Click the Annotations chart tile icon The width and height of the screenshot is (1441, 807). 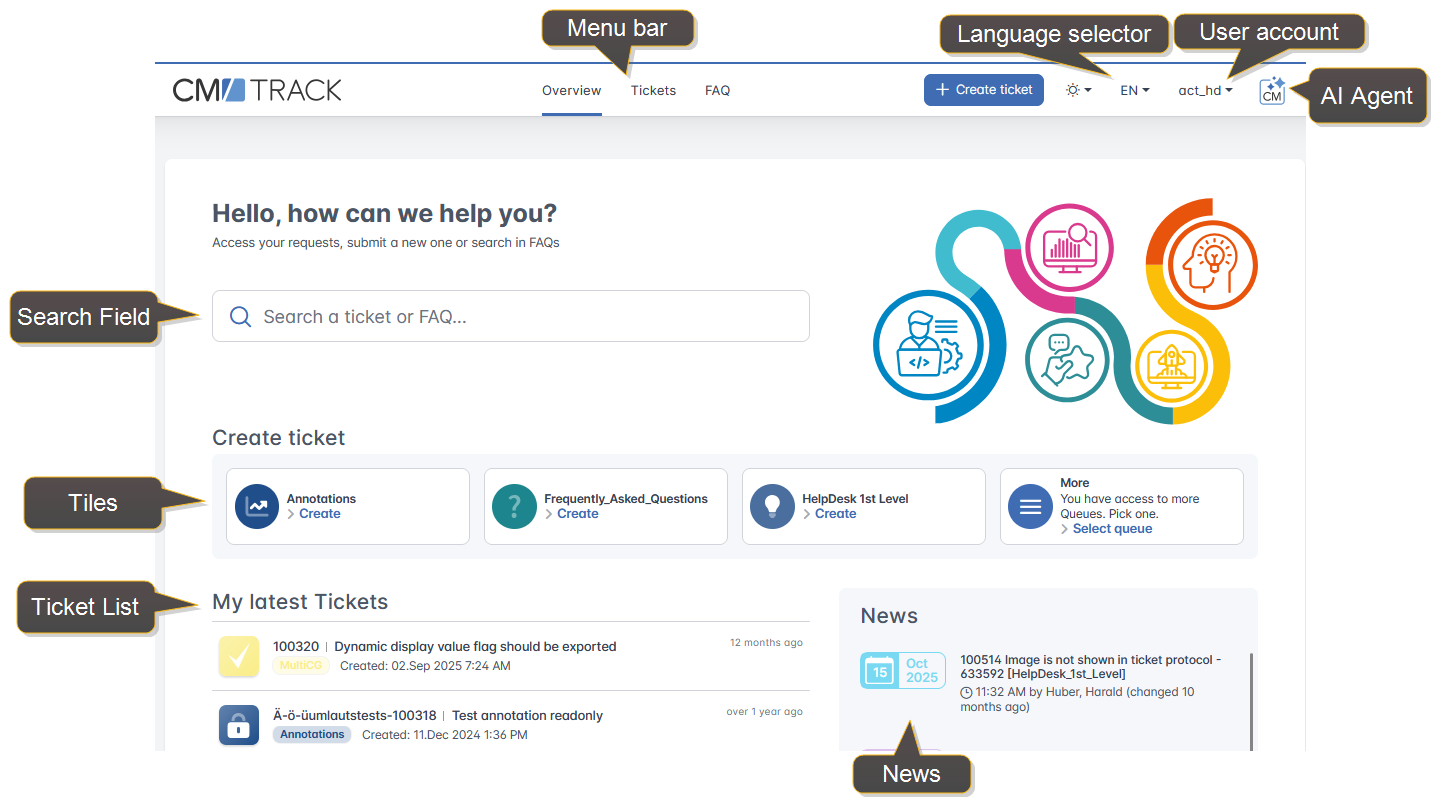coord(257,507)
